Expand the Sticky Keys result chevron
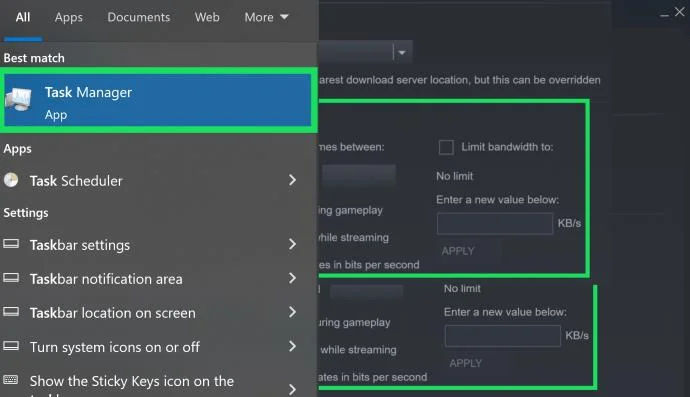Viewport: 690px width, 397px height. (x=292, y=389)
